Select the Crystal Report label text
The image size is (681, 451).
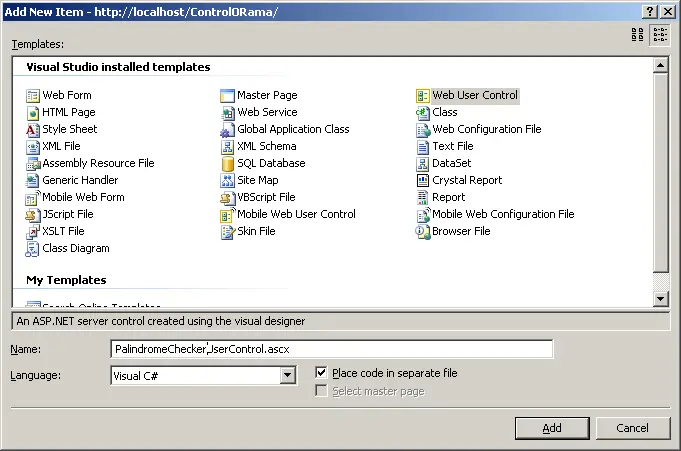(467, 180)
